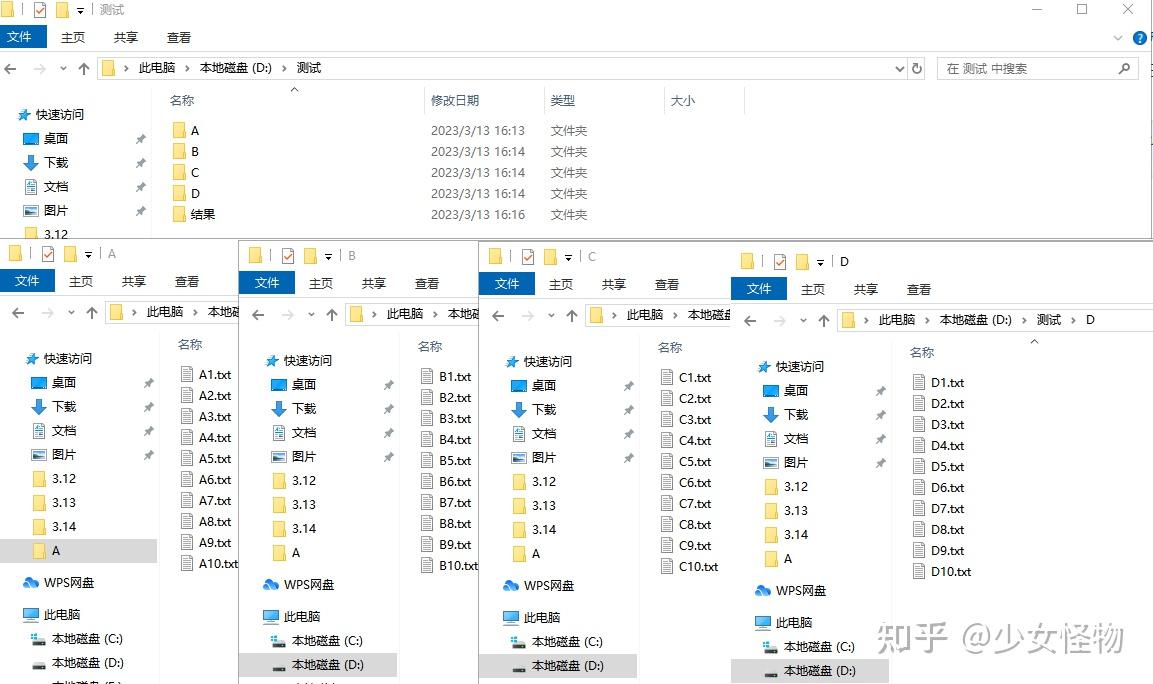
Task: Unpin 桌面 from Quick Access using its pin icon
Action: [141, 140]
